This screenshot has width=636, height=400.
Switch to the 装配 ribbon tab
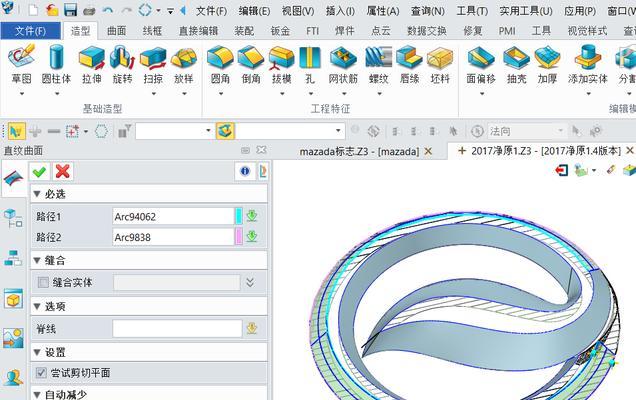point(244,31)
